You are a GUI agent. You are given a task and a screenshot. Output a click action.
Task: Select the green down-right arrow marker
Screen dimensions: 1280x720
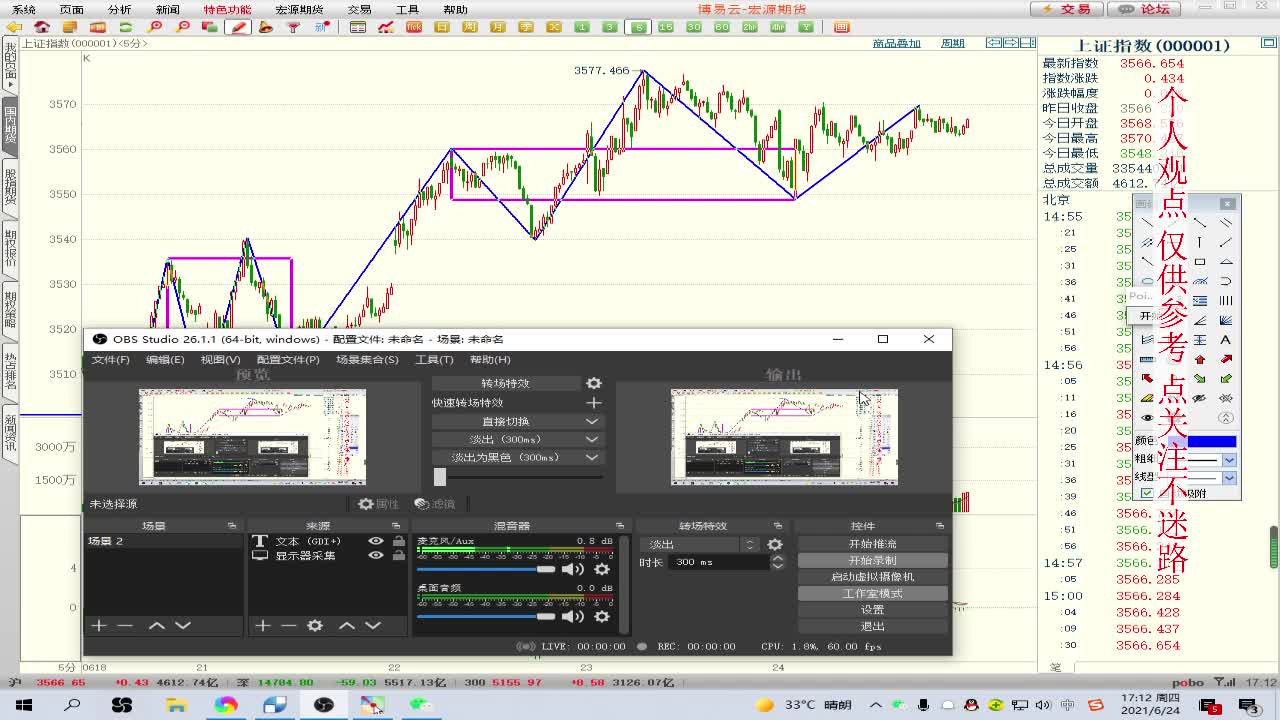1200,378
